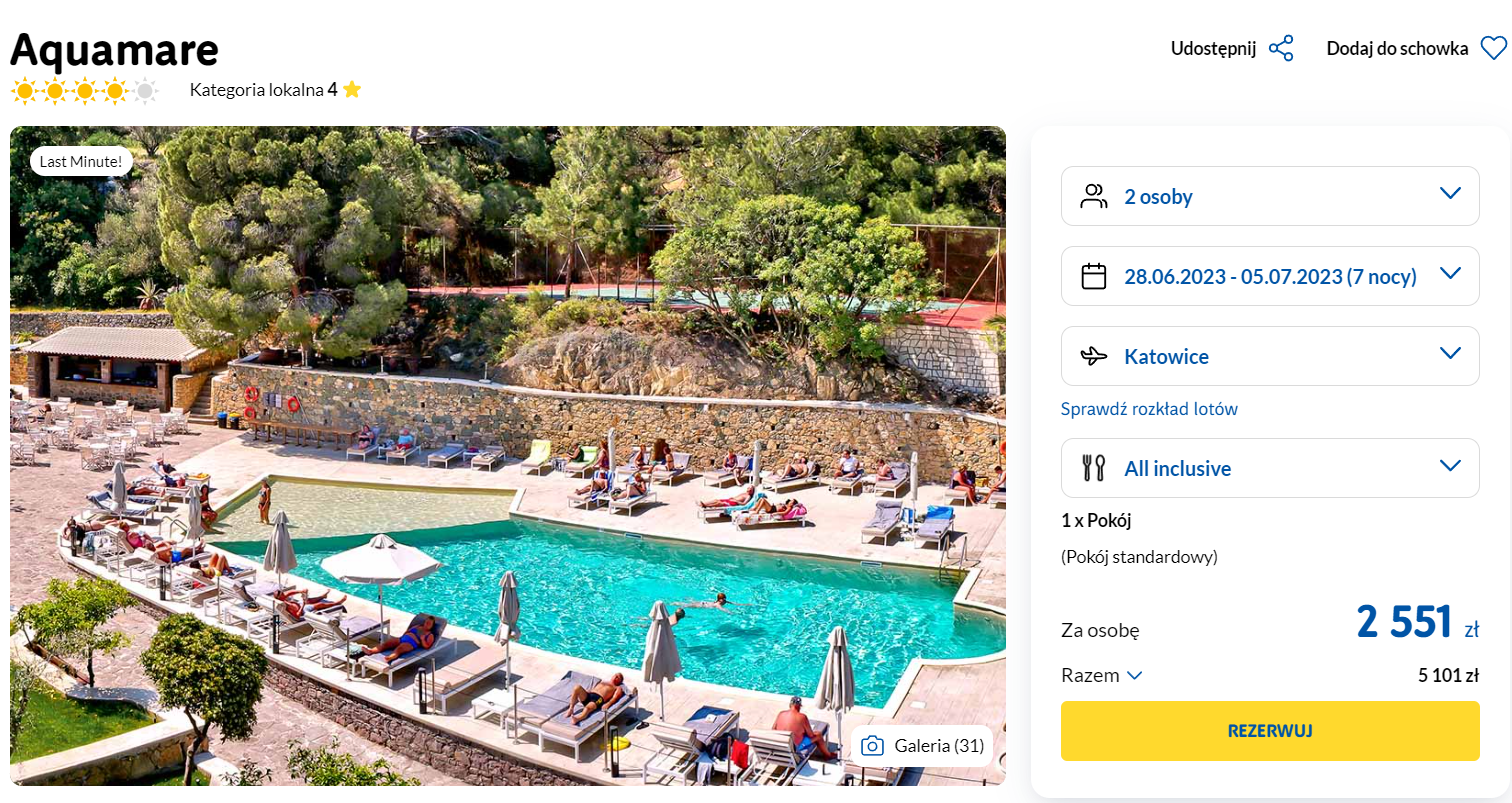The height and width of the screenshot is (803, 1512).
Task: Click the yellow star by Kategoria lokalna
Action: point(351,90)
